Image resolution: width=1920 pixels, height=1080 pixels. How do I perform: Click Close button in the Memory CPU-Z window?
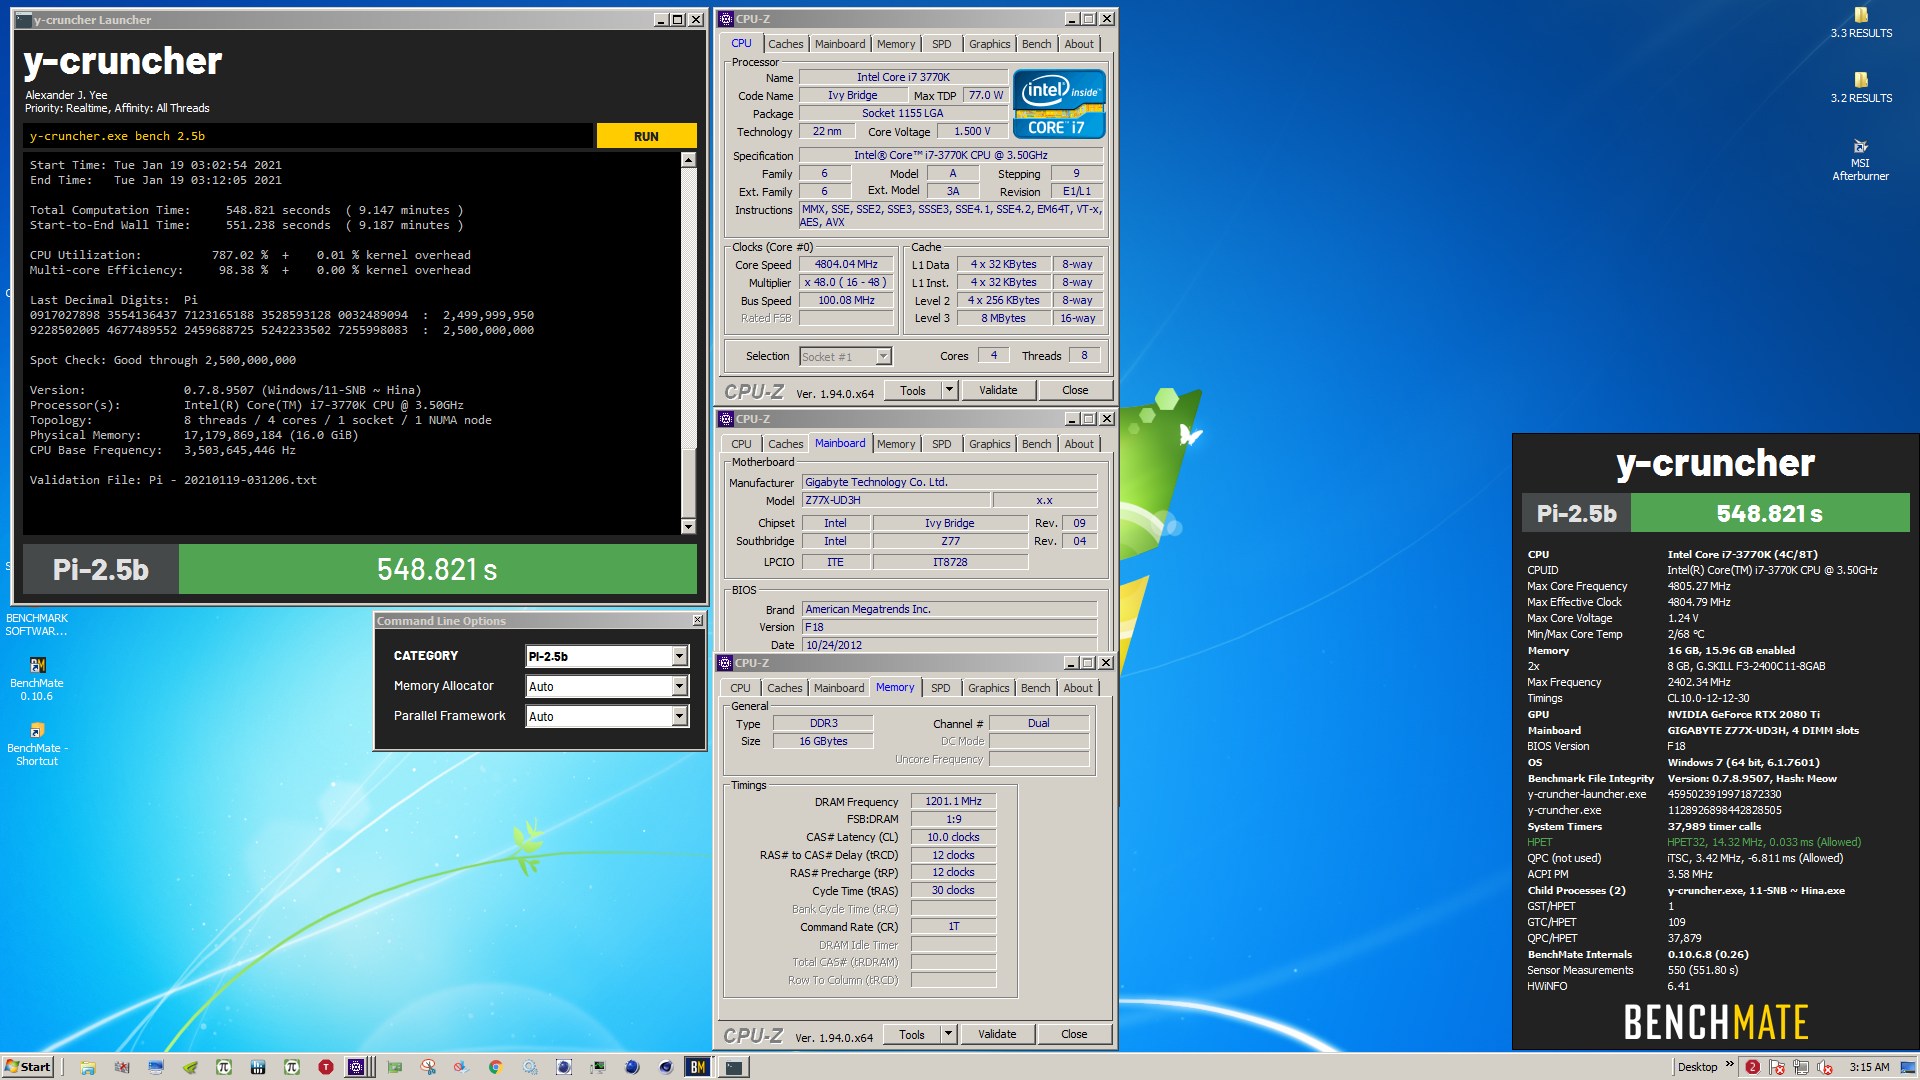coord(1074,1034)
